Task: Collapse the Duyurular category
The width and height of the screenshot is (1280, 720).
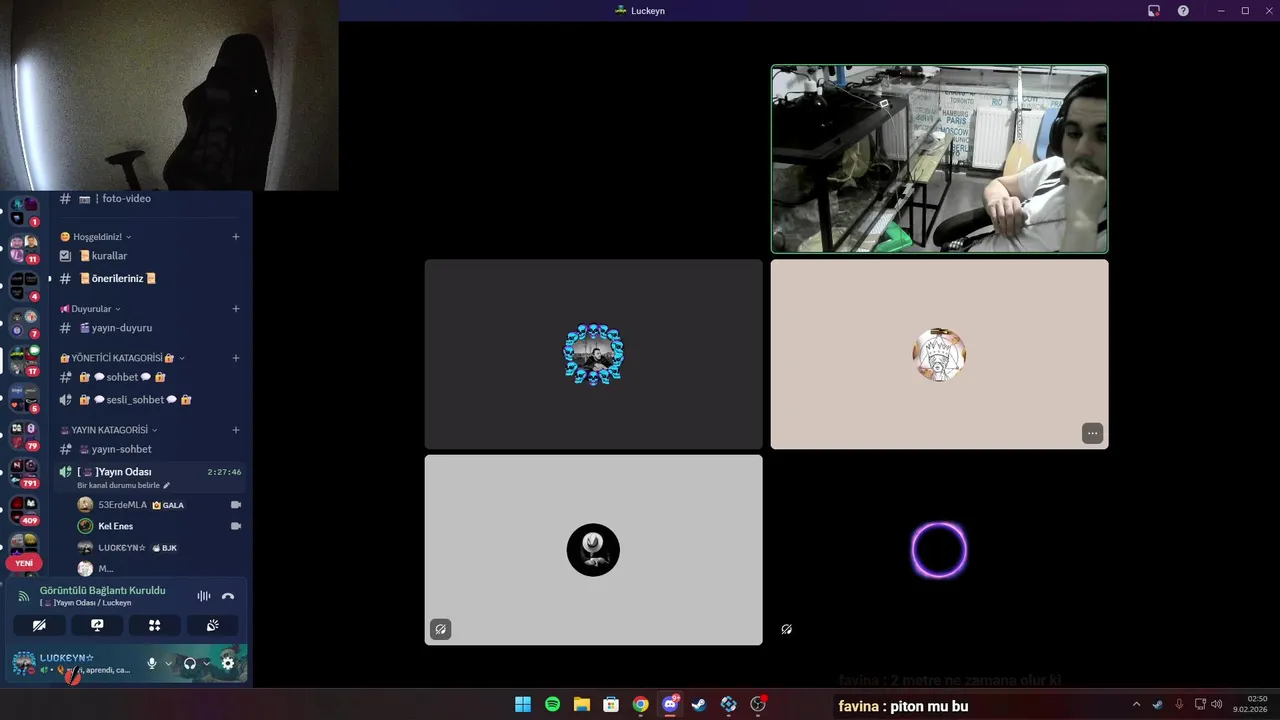Action: (x=91, y=309)
